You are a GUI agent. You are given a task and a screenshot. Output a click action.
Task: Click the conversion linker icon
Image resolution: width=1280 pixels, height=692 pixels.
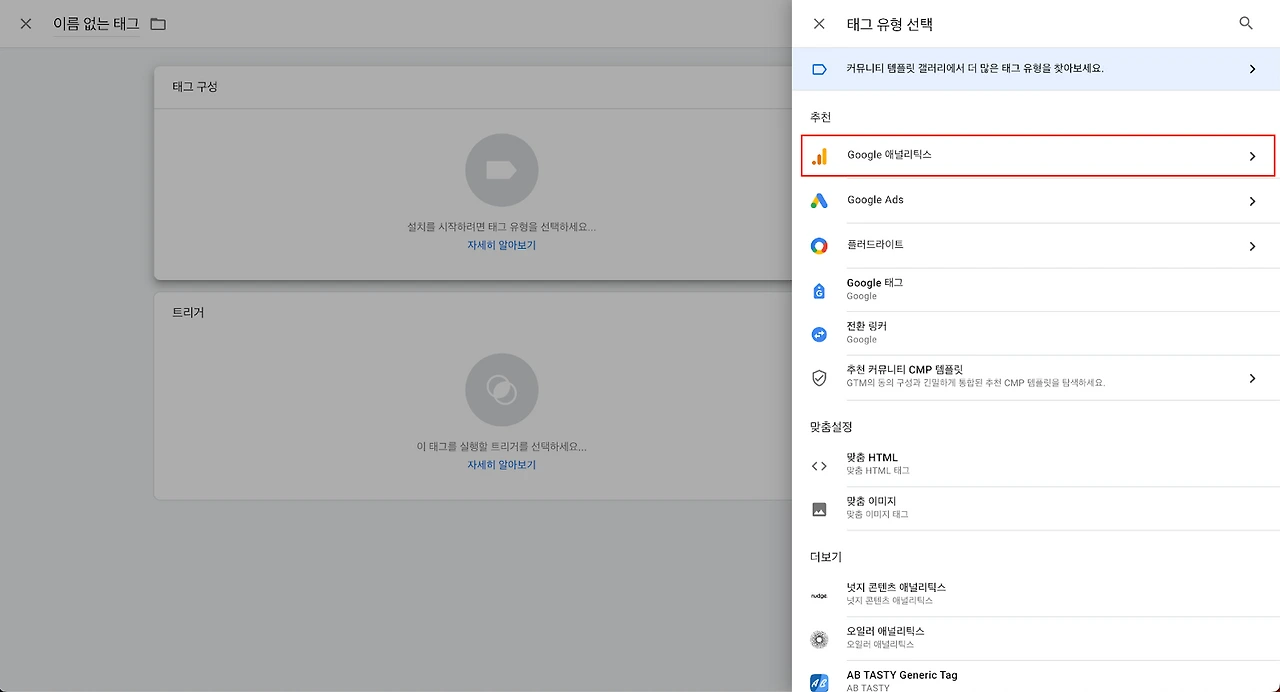[x=819, y=333]
